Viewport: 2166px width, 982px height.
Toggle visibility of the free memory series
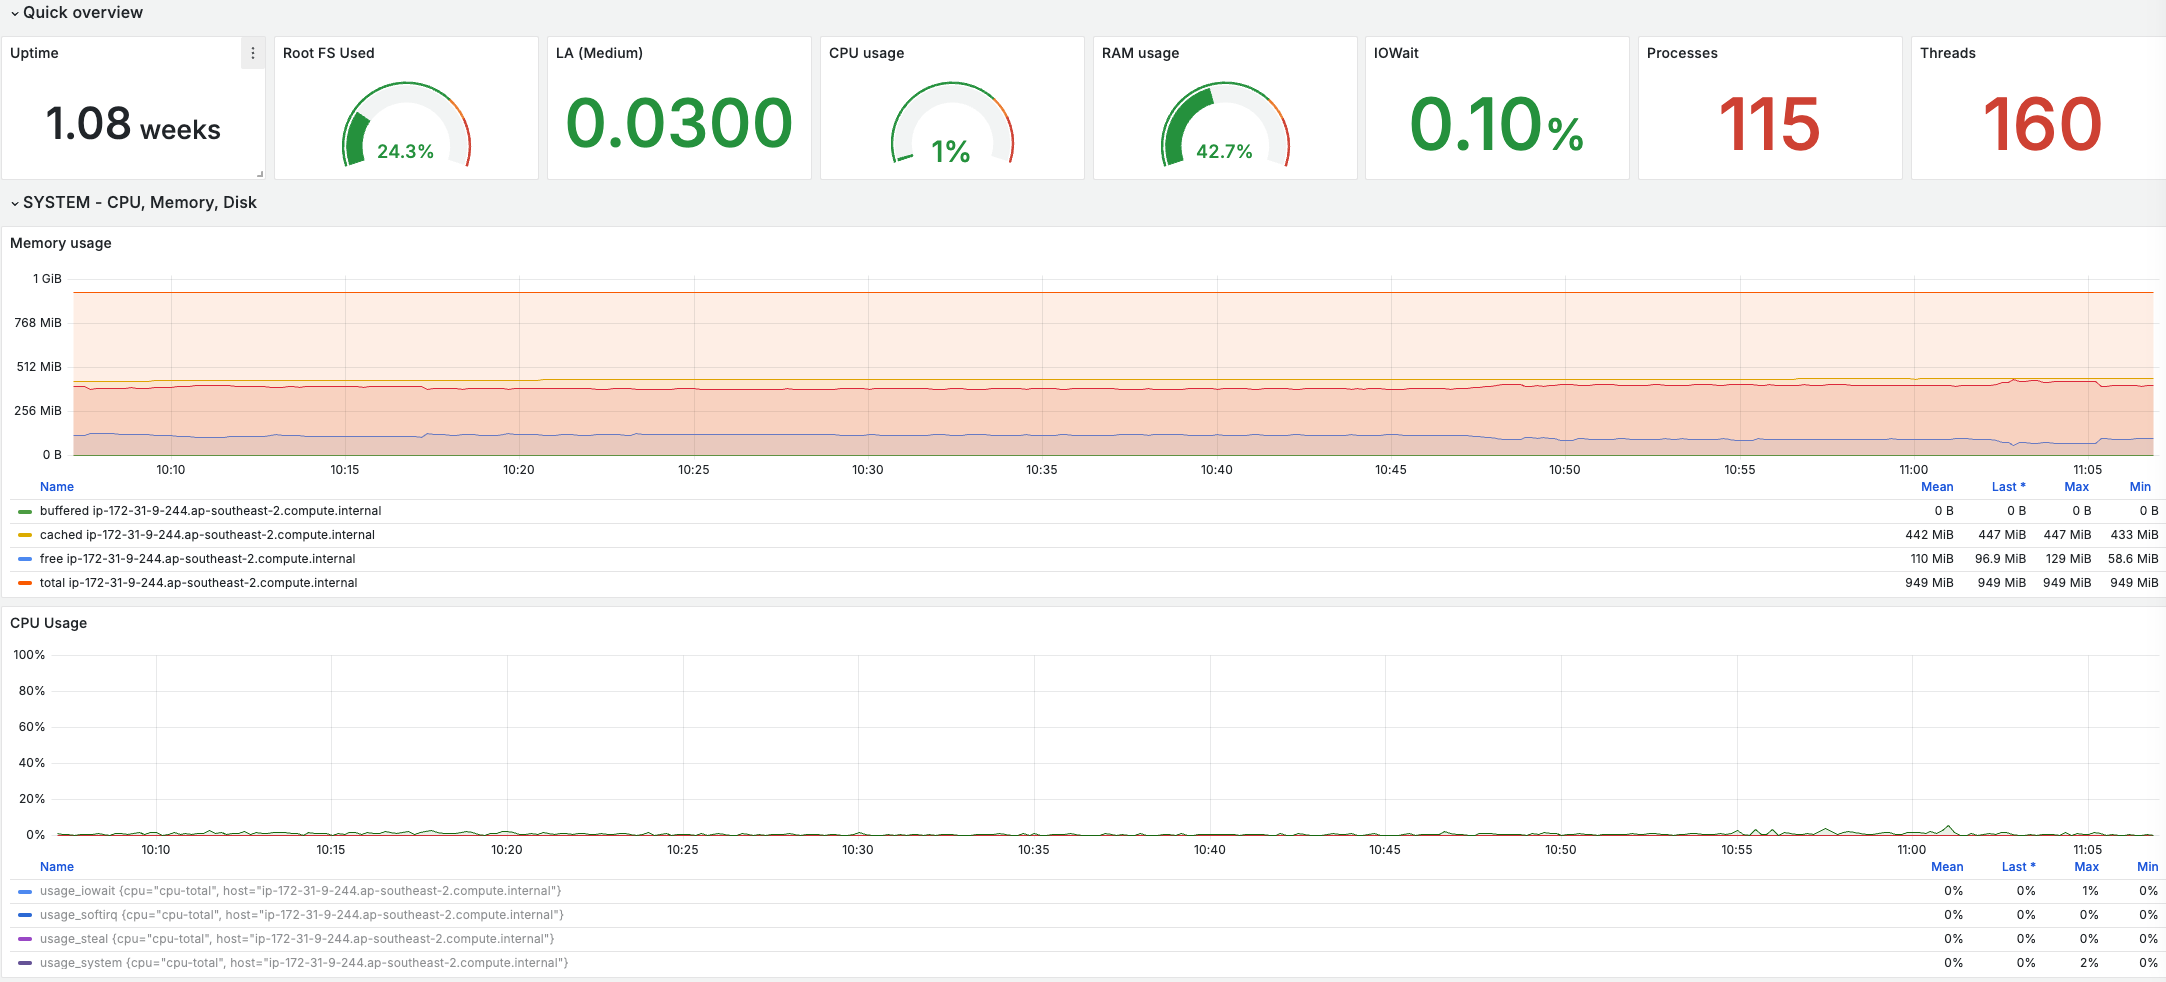click(x=197, y=559)
